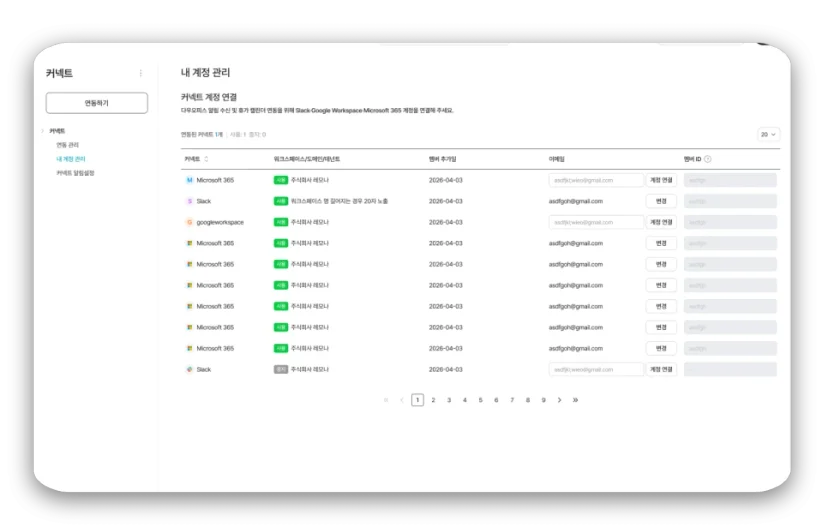Click the text '워크스페이스 명 길어지는 경우 20자 노출'
The width and height of the screenshot is (828, 528).
(340, 201)
